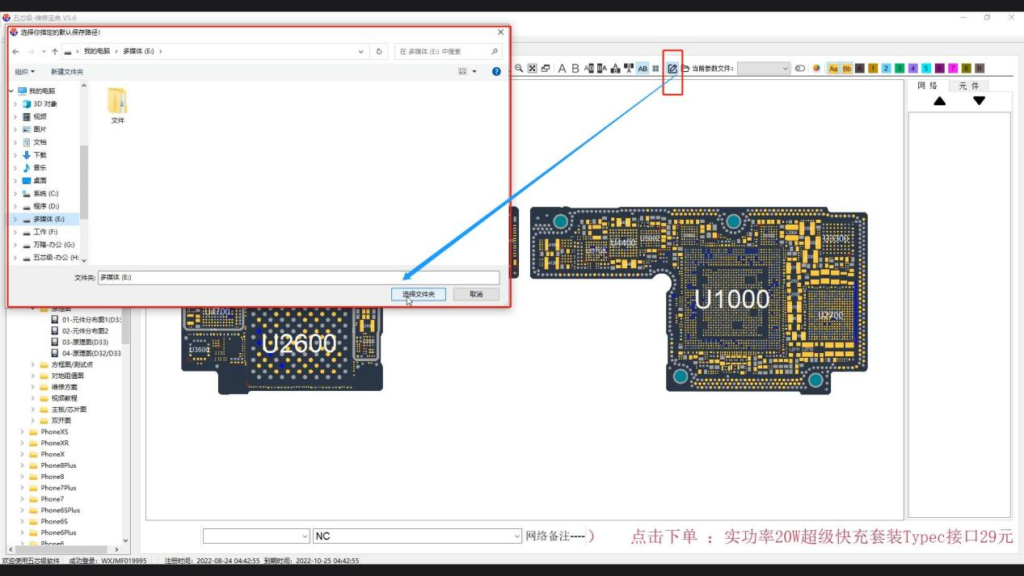Click the open folder icon beside parameter file
Screen dimensions: 1024x576
point(685,68)
